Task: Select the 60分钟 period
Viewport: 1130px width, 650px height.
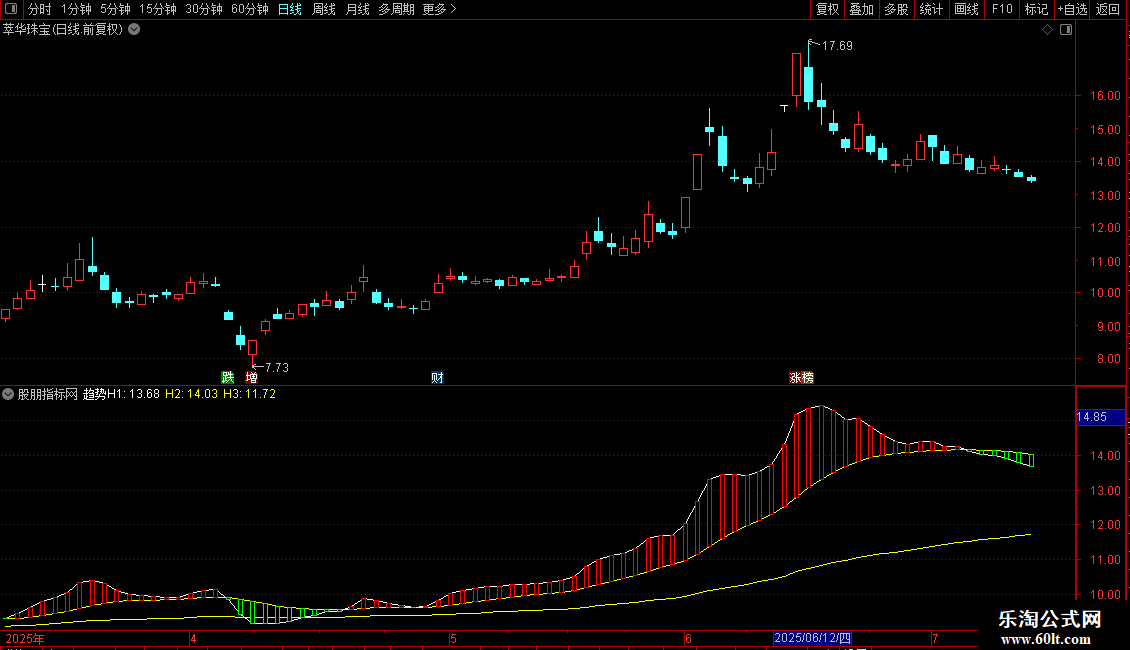Action: pos(250,9)
